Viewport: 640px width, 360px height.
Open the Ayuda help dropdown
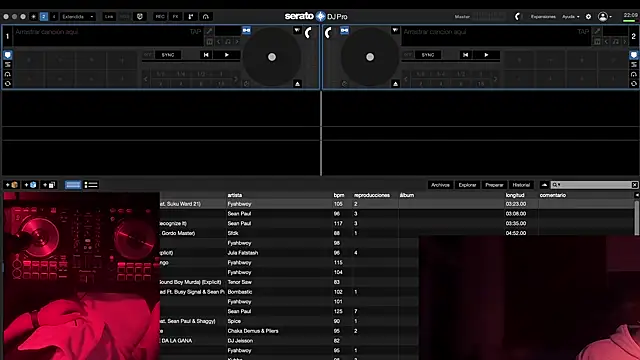[x=571, y=17]
